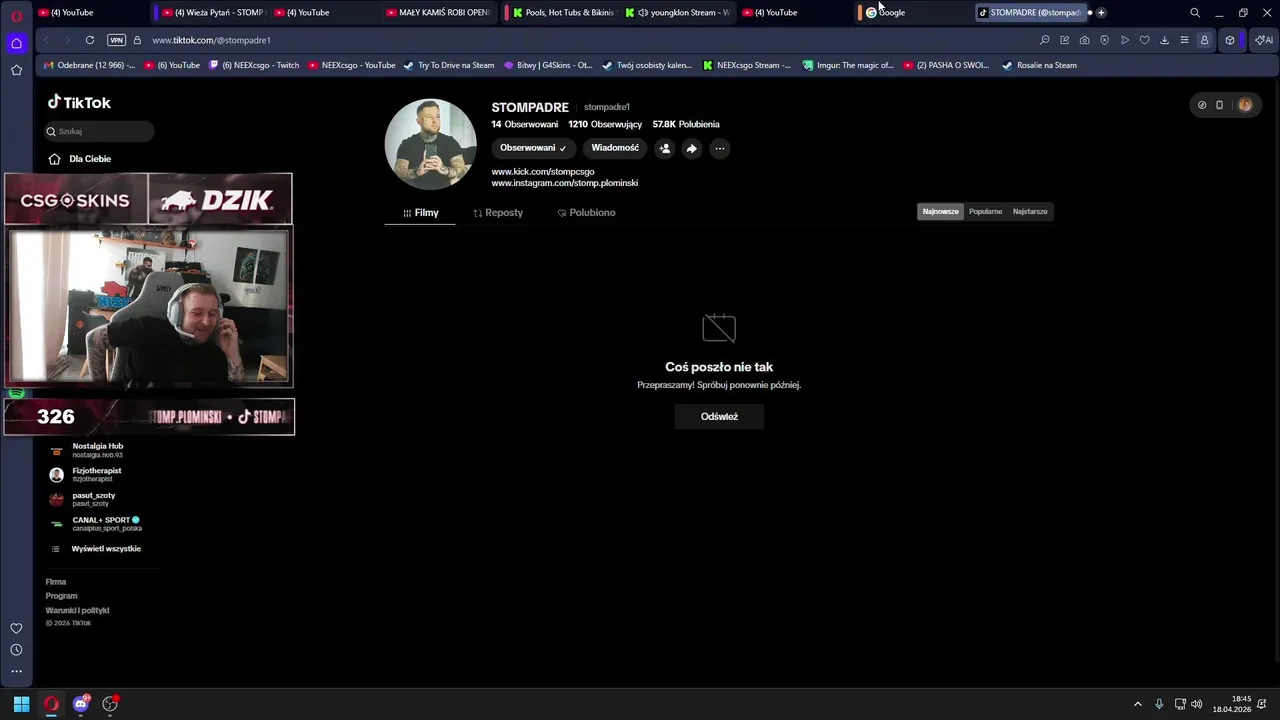Click the address bar URL field

click(x=590, y=40)
